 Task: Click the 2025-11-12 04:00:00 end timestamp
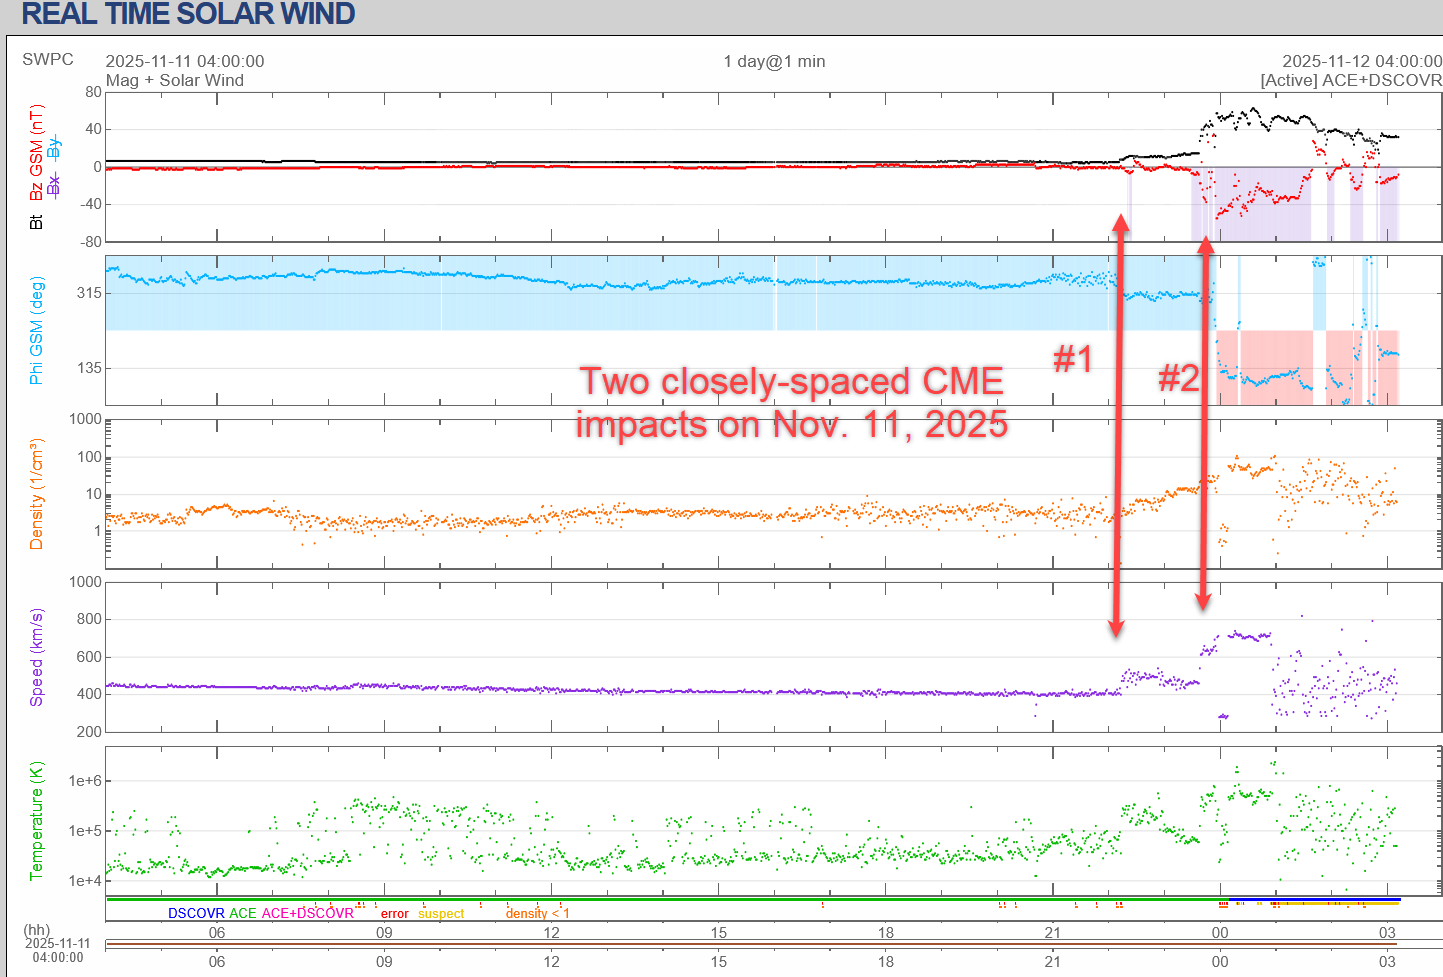[1362, 61]
